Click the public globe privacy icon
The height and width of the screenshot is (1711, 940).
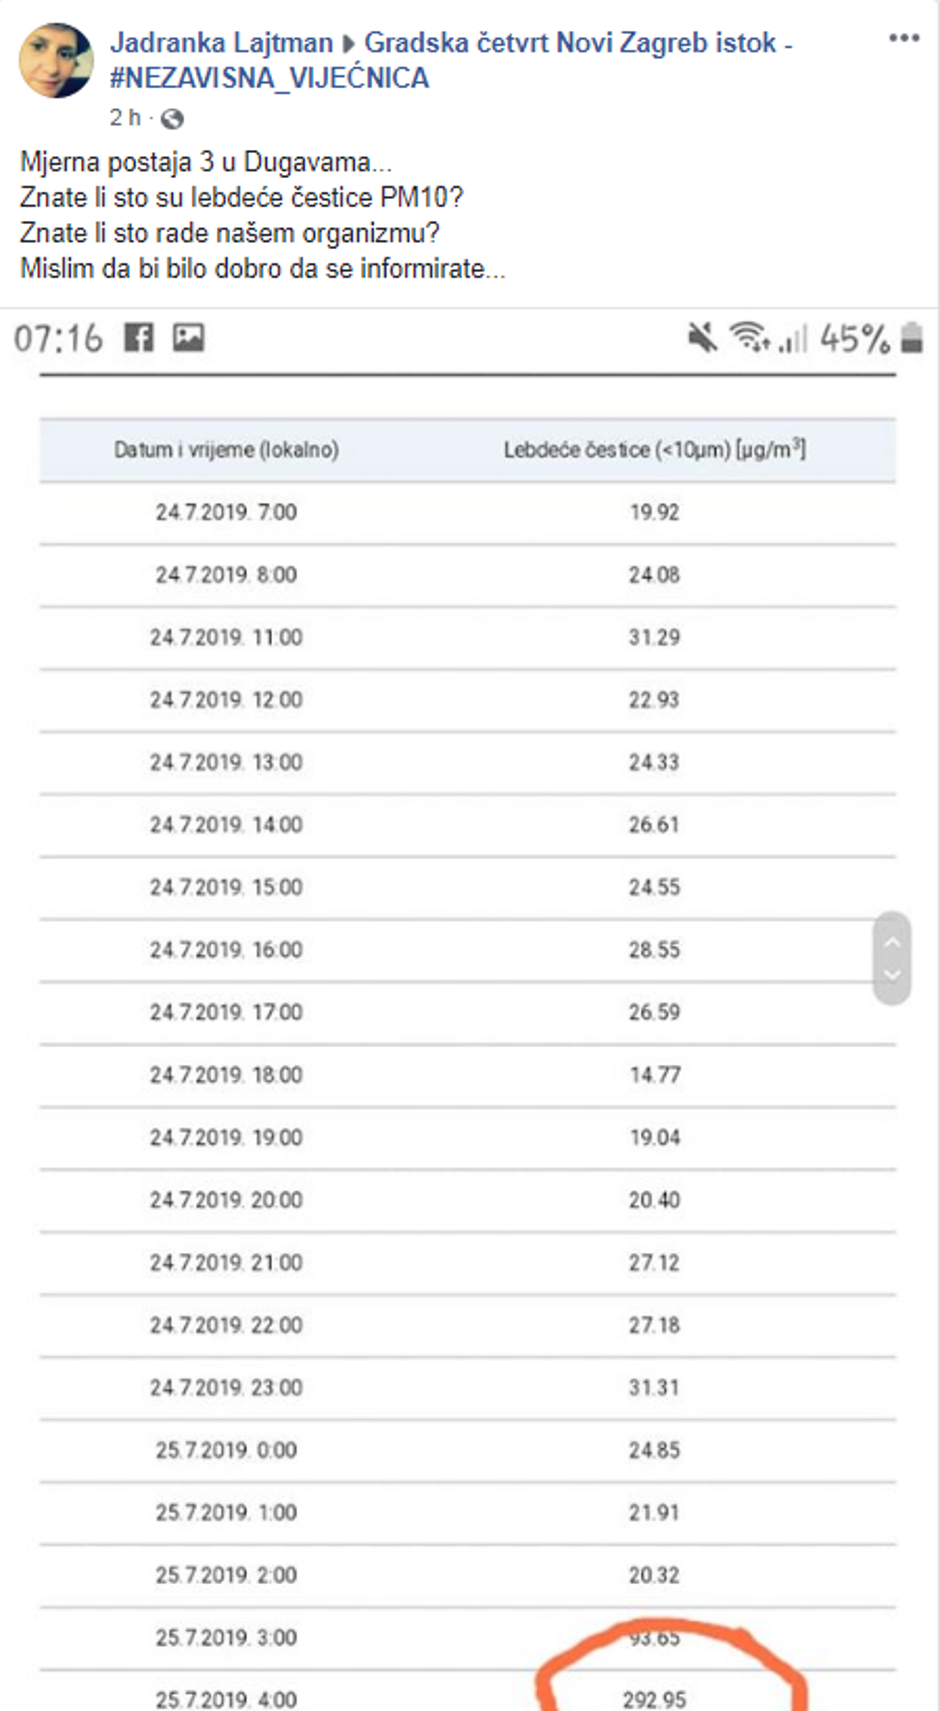point(172,119)
